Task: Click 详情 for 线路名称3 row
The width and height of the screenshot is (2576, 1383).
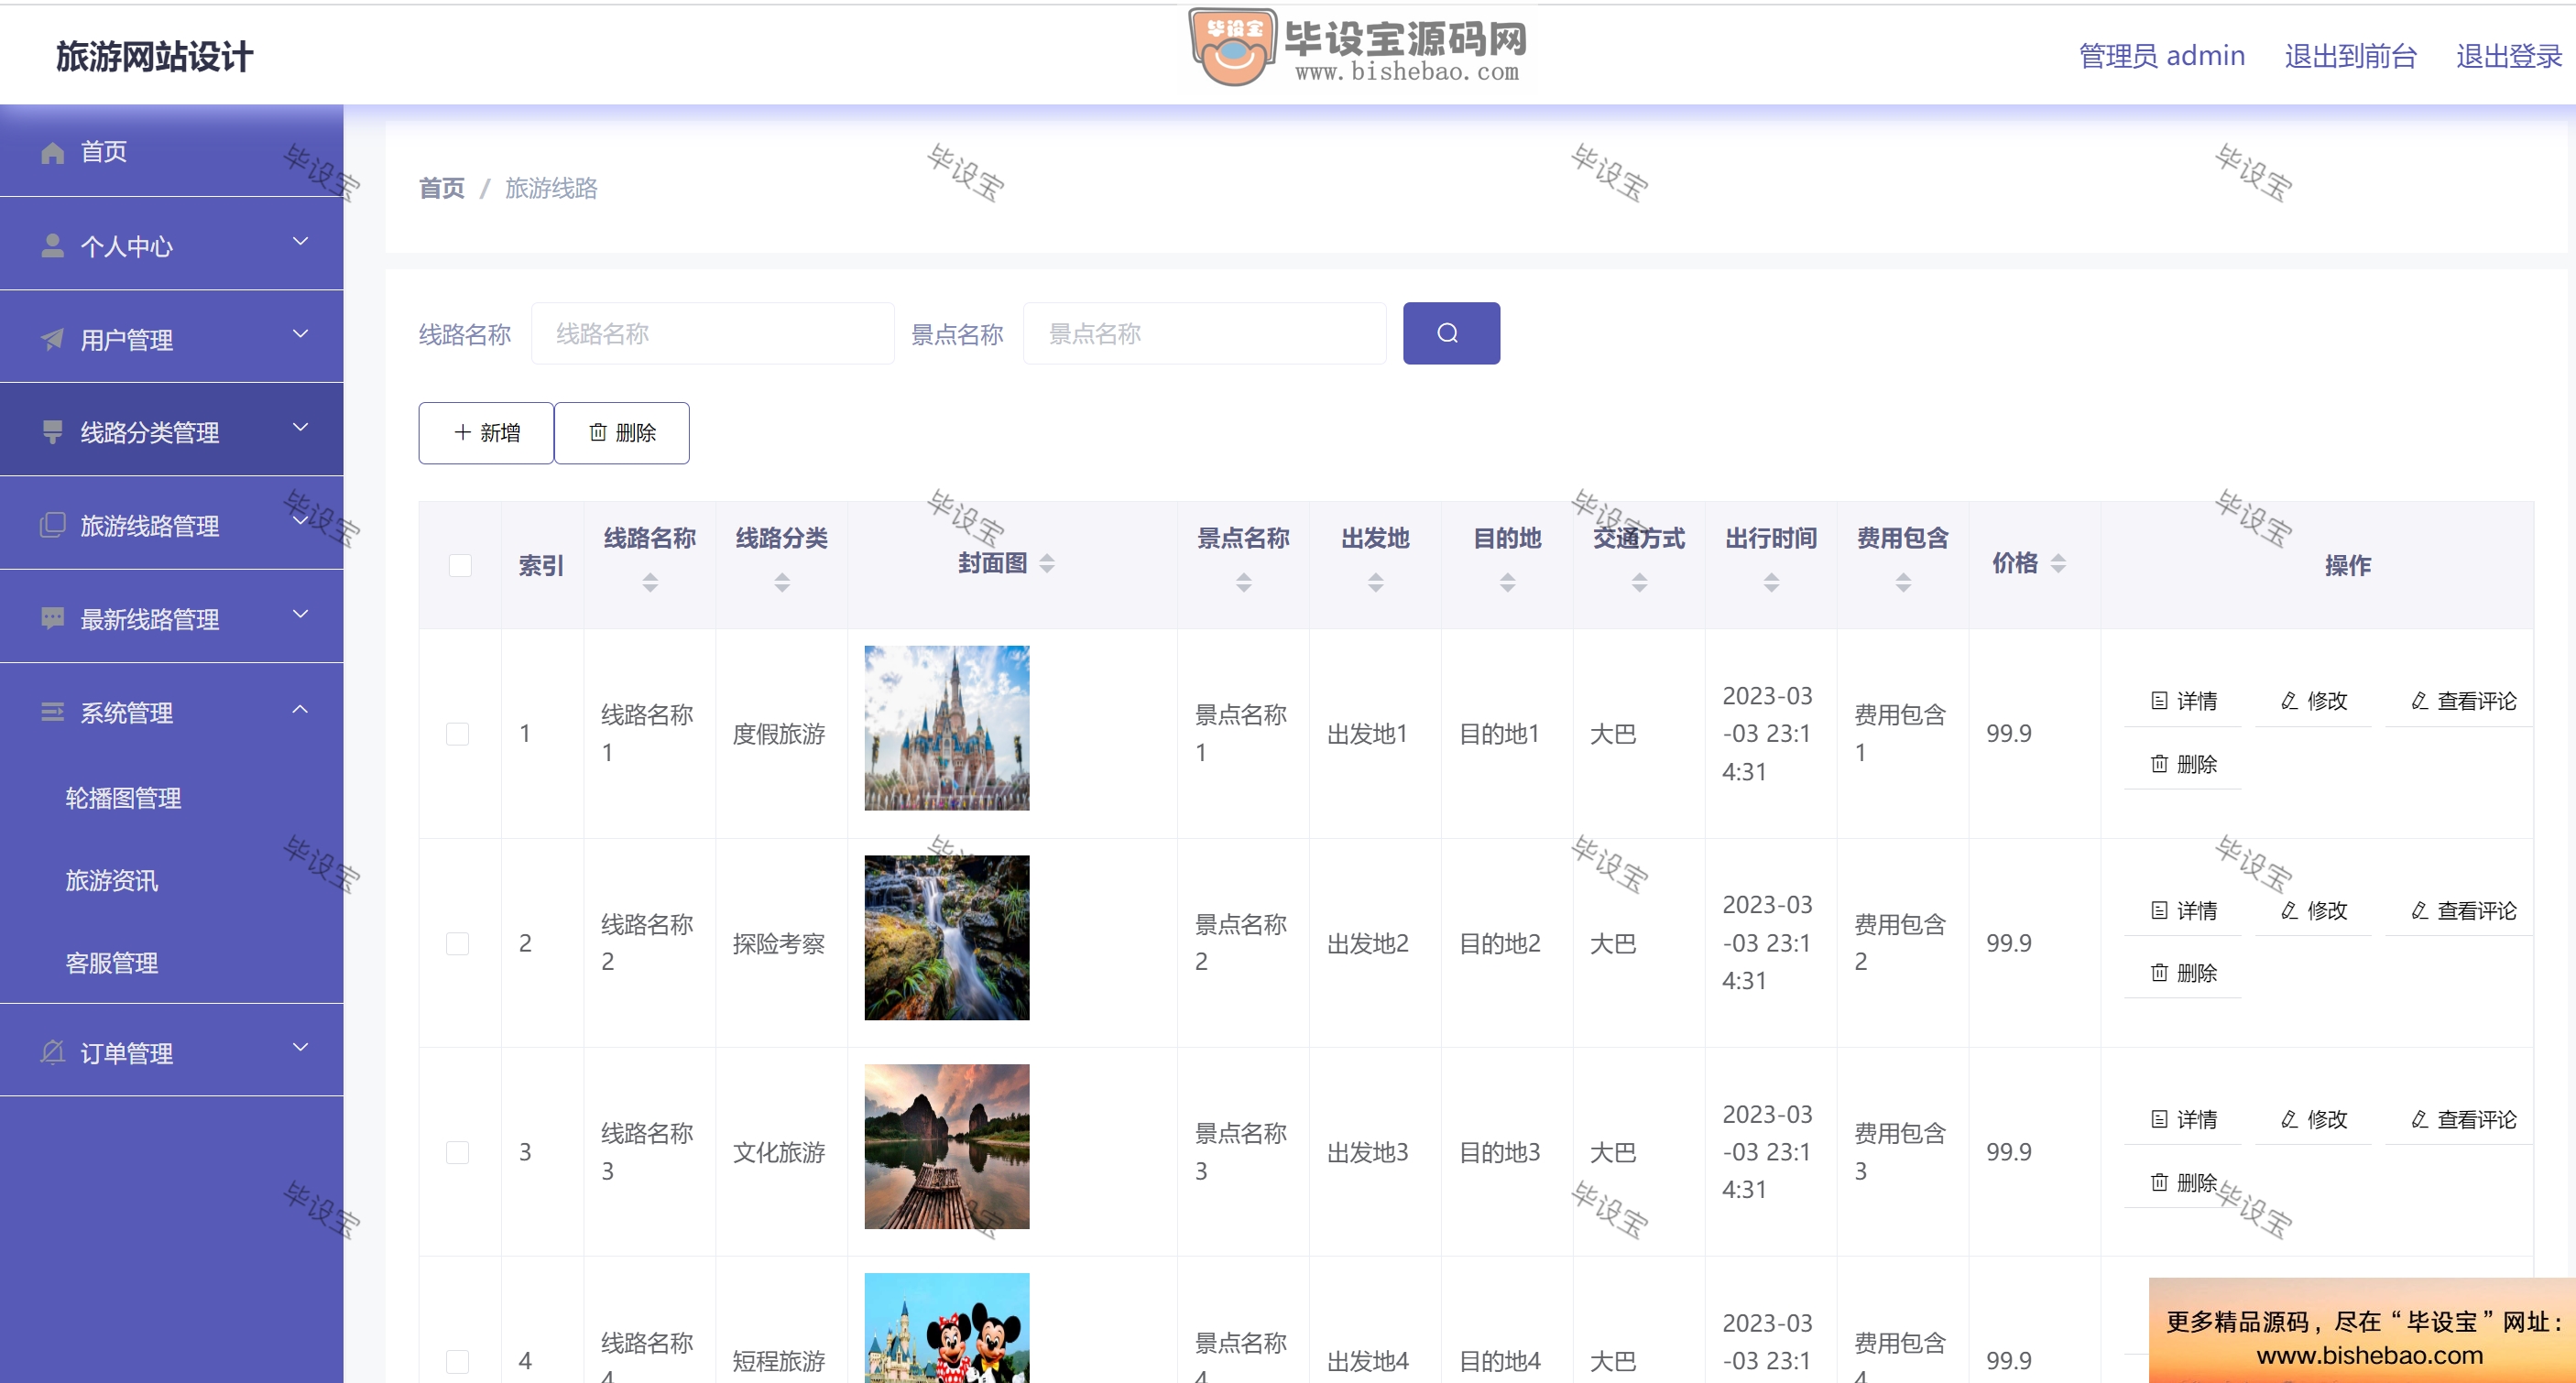Action: point(2184,1120)
